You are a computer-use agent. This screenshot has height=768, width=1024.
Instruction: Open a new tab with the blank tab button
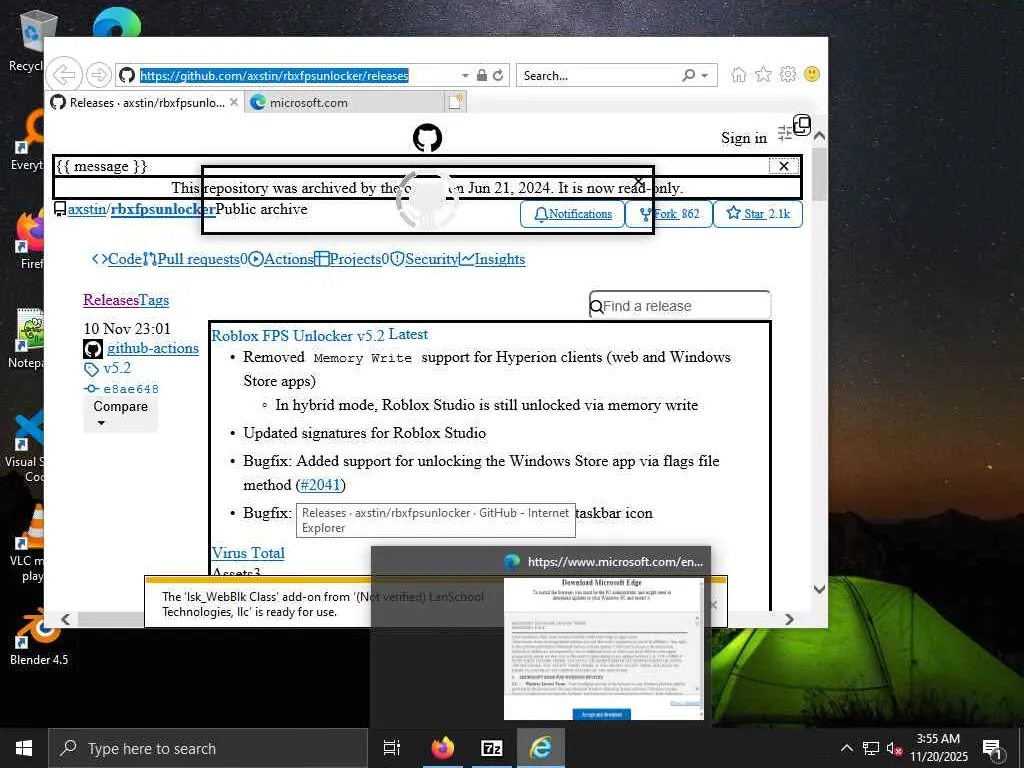[456, 102]
